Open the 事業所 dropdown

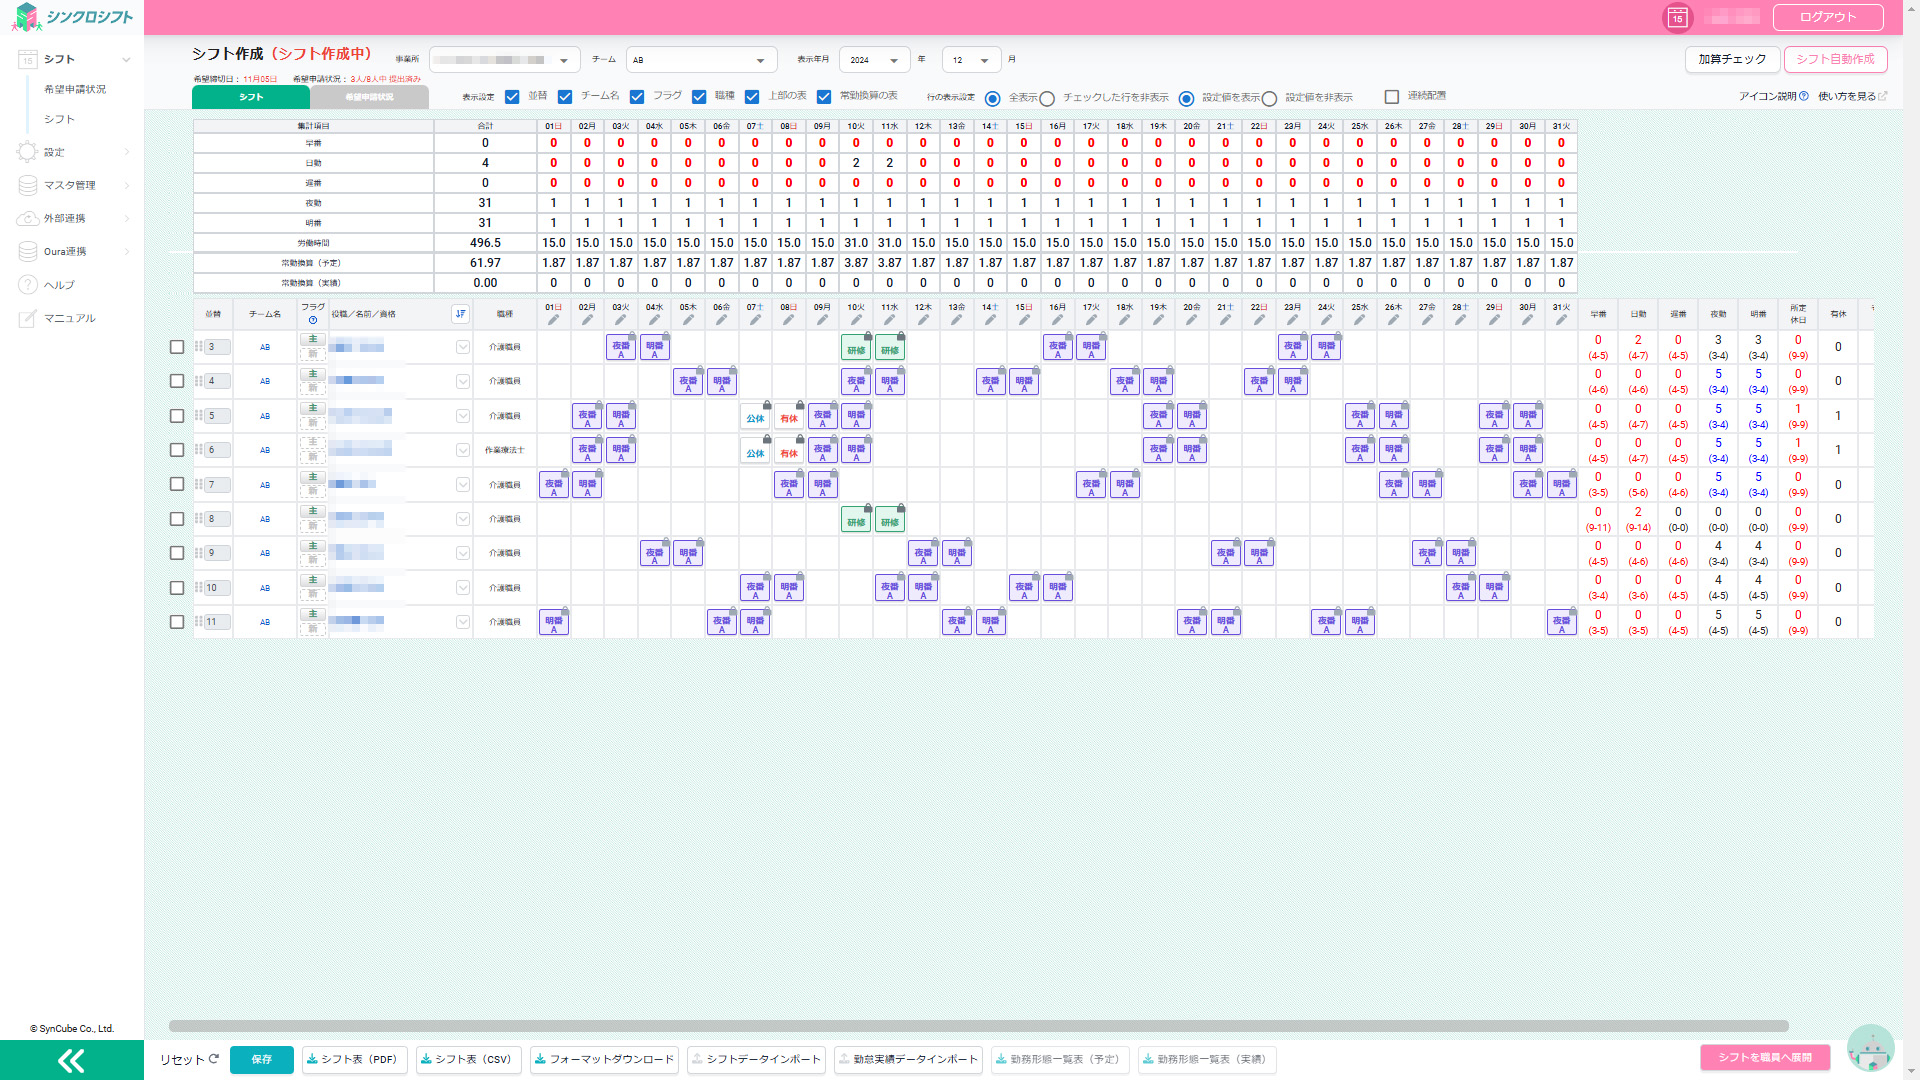[505, 60]
